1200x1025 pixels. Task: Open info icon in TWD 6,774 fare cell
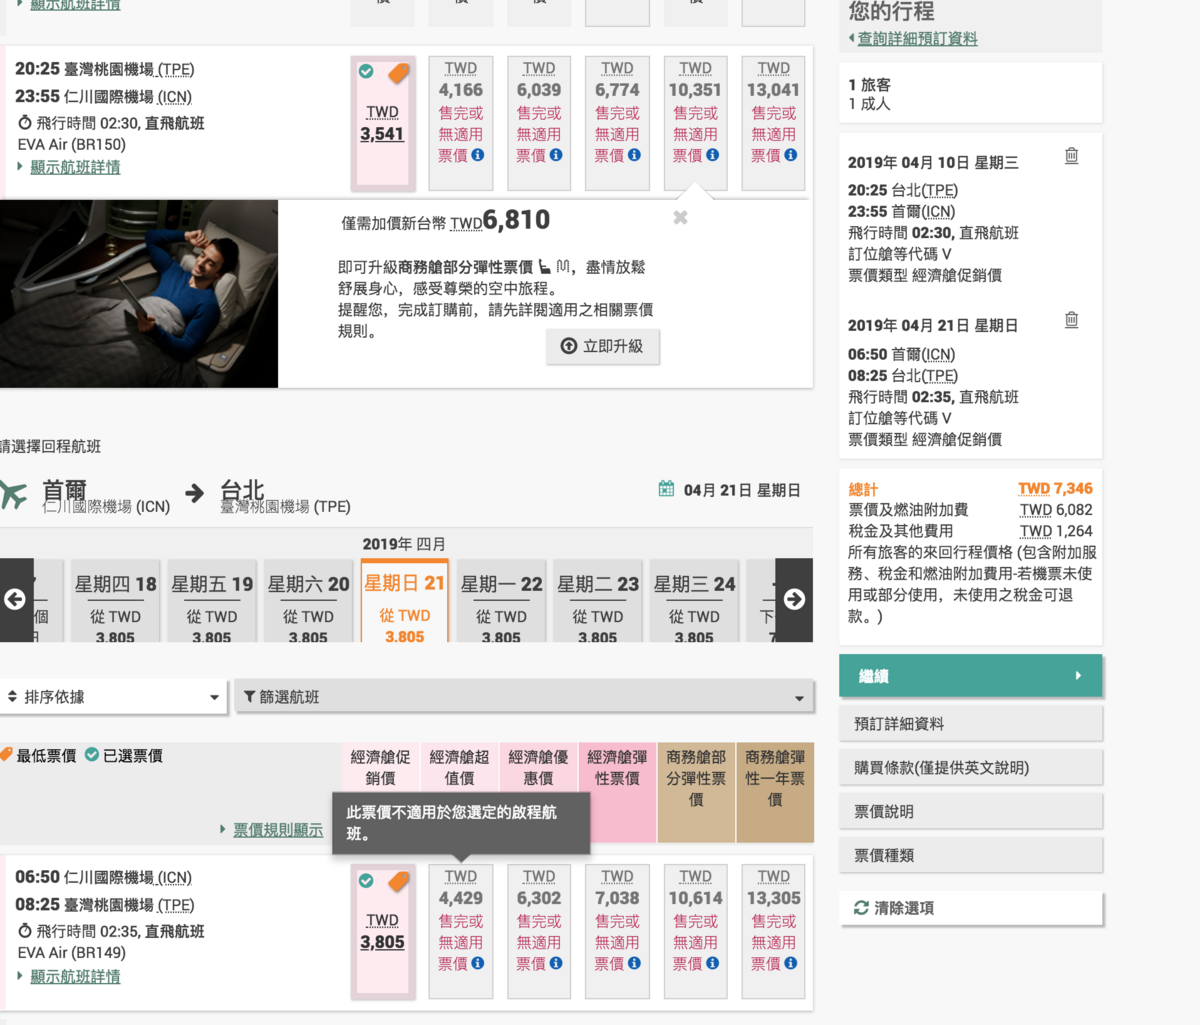coord(634,155)
